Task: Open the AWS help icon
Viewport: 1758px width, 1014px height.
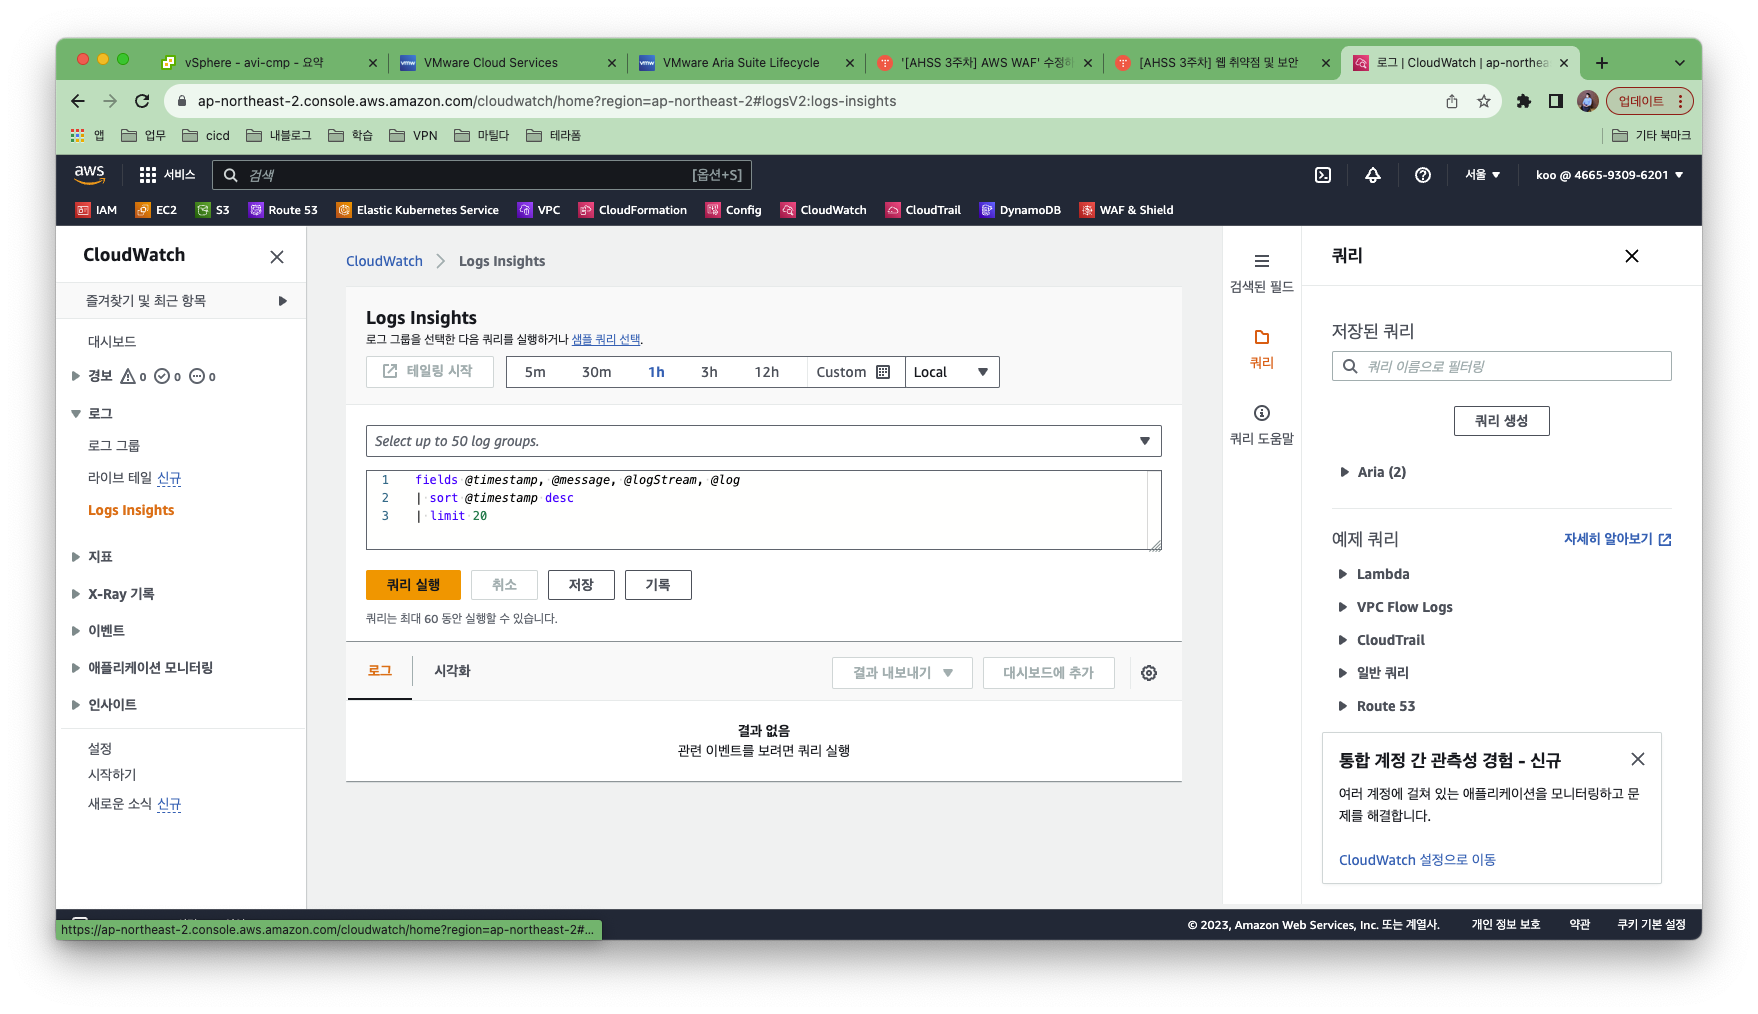Action: pyautogui.click(x=1423, y=175)
